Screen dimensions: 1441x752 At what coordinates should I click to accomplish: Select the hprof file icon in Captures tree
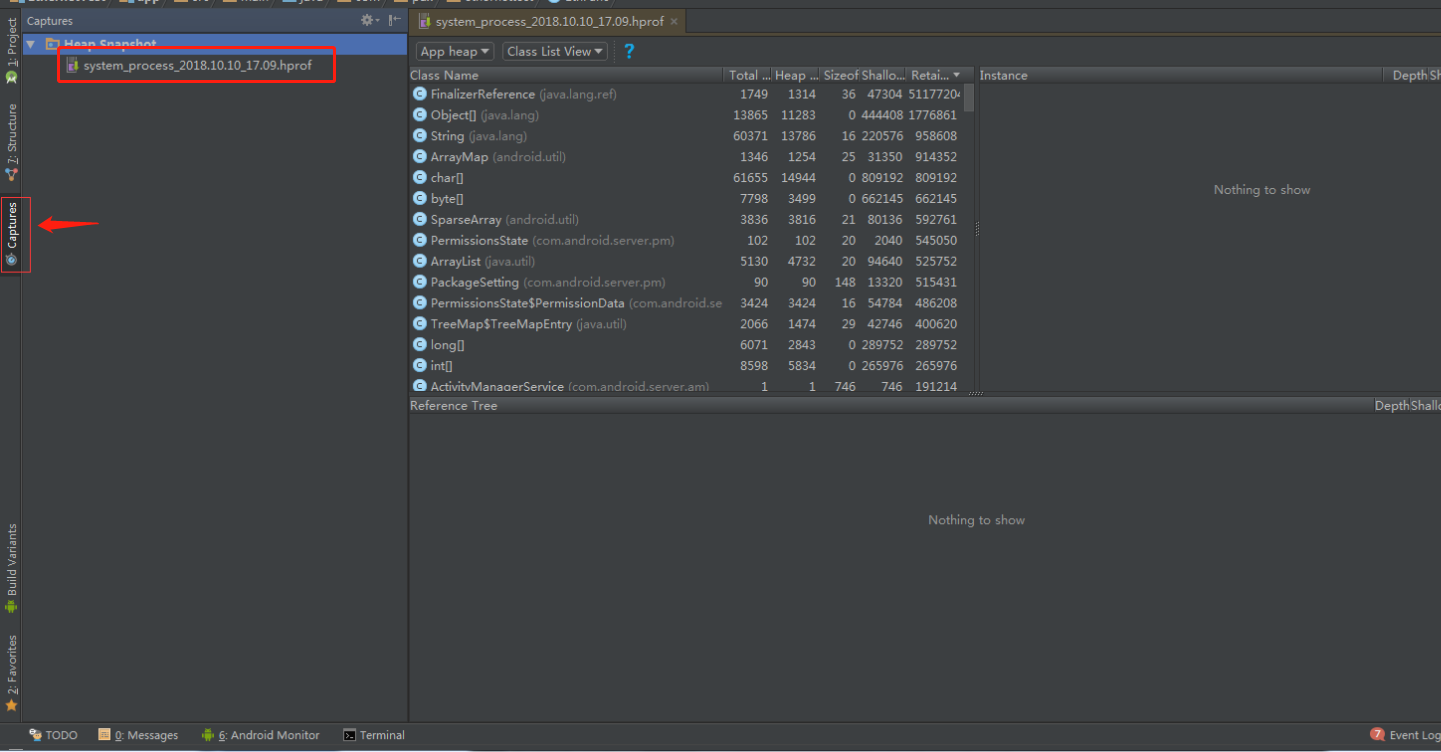click(72, 65)
